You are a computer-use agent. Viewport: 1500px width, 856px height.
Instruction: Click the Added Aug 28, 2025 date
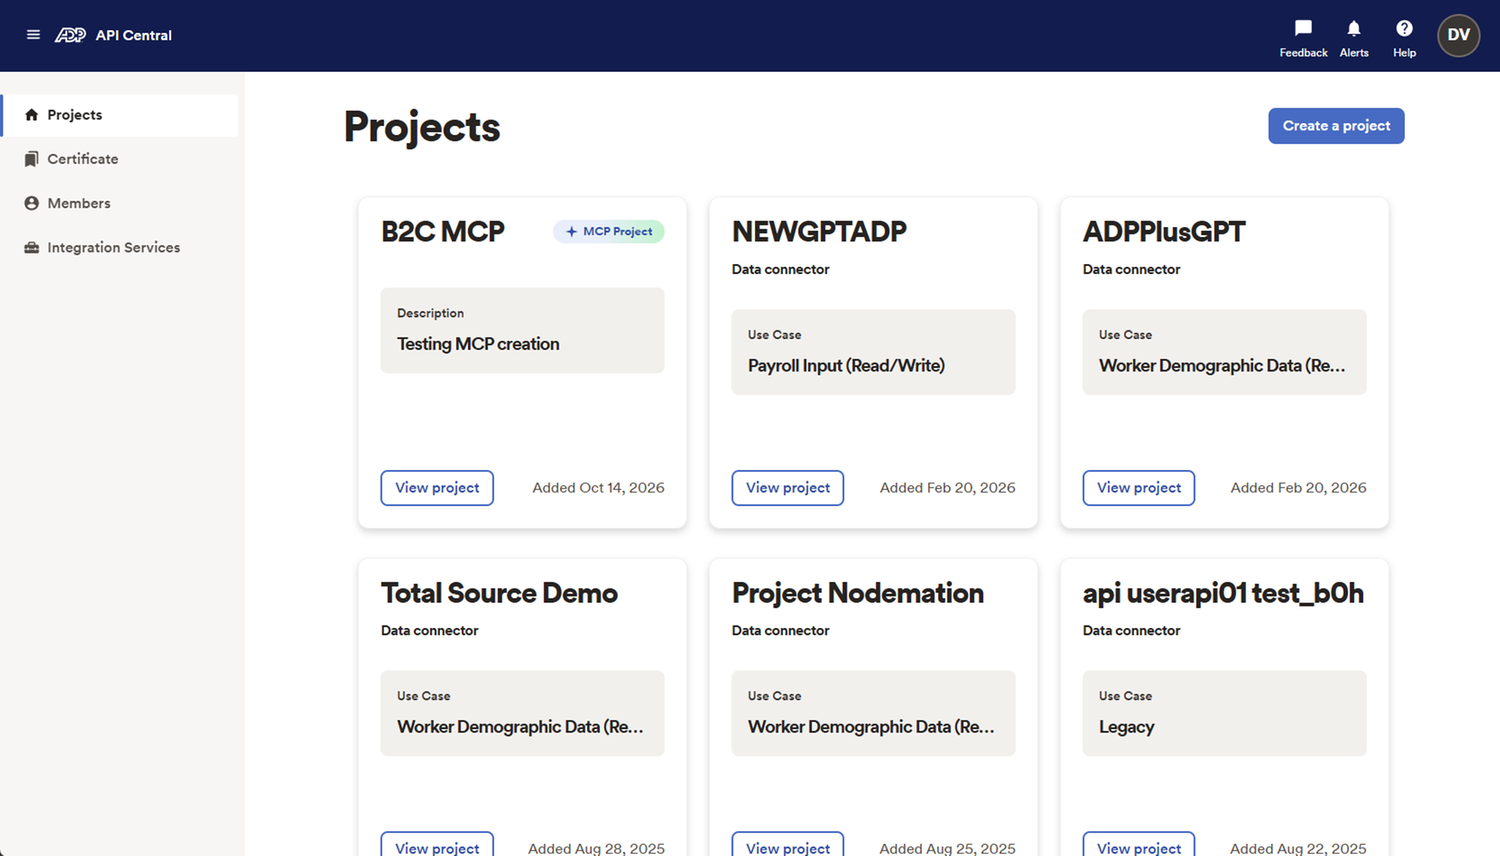pos(596,848)
